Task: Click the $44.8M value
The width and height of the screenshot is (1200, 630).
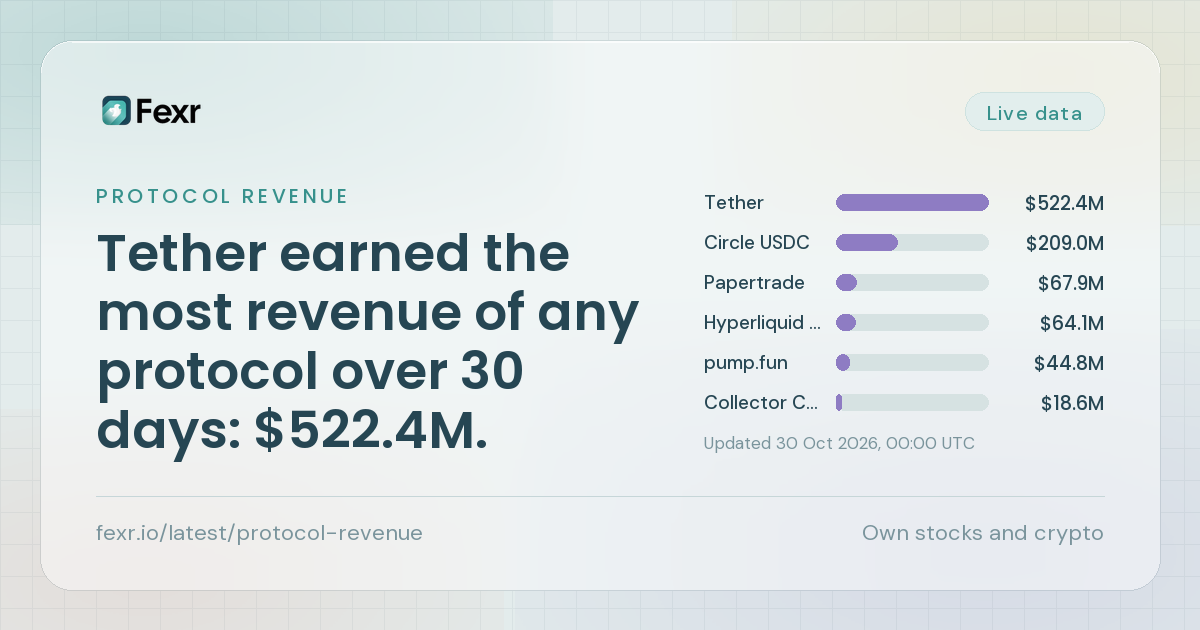Action: [x=1069, y=363]
